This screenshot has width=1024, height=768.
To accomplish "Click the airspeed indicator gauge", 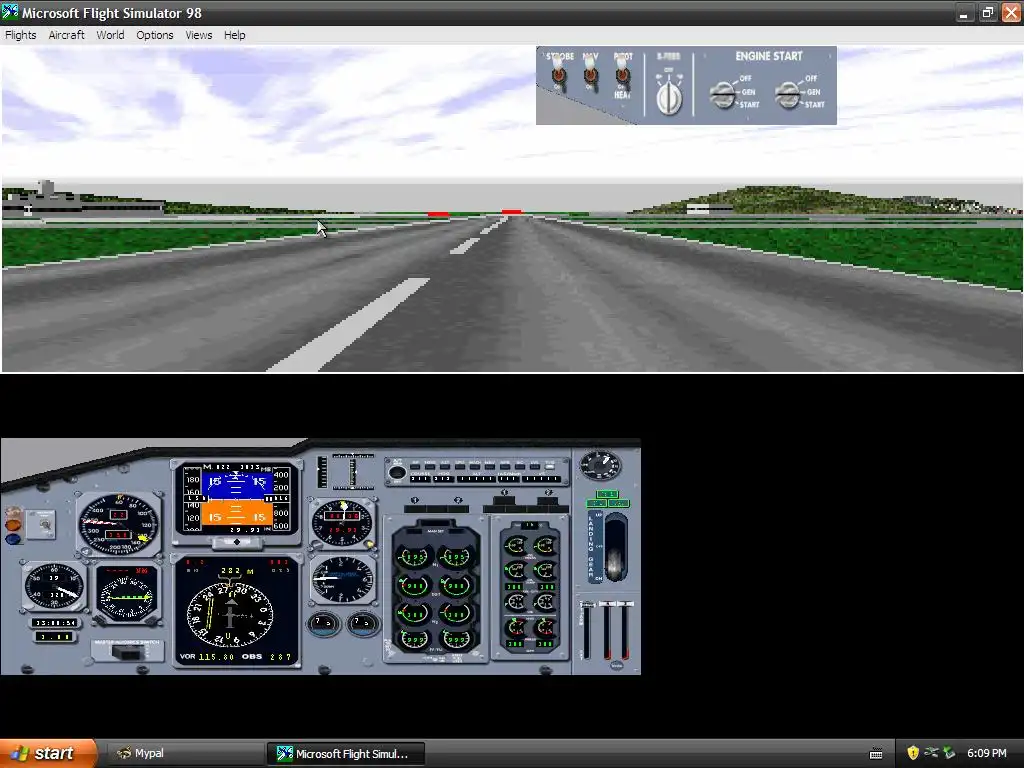I will pyautogui.click(x=119, y=524).
